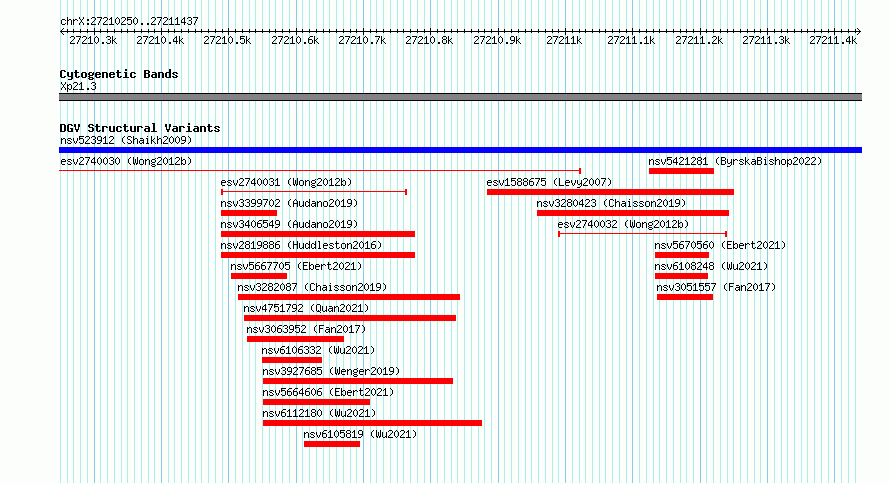
Task: Click the red bar under nsv6106332
Action: click(x=292, y=360)
